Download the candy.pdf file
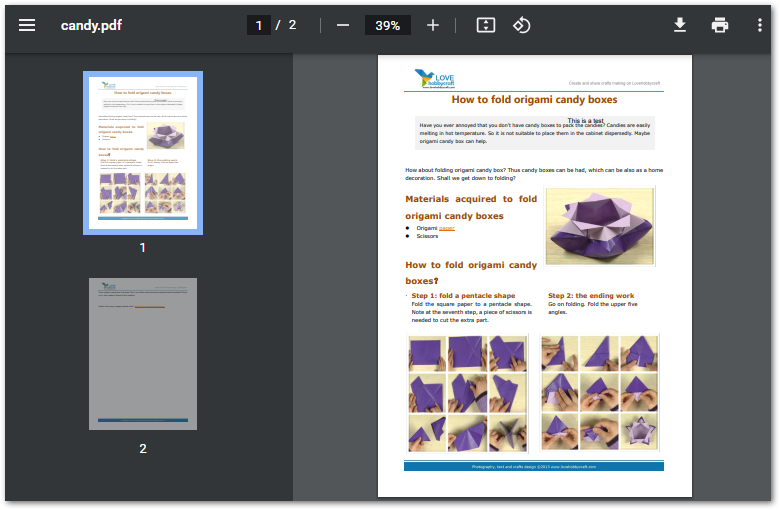 pyautogui.click(x=680, y=25)
